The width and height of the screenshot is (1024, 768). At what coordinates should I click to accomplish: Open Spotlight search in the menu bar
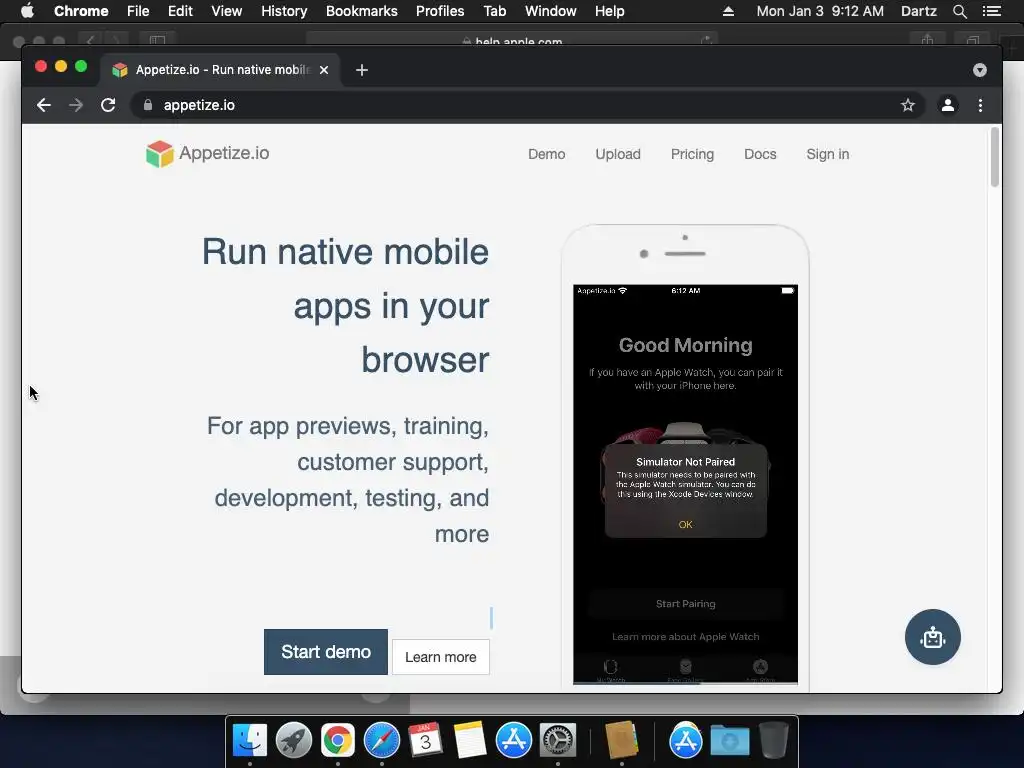click(959, 11)
